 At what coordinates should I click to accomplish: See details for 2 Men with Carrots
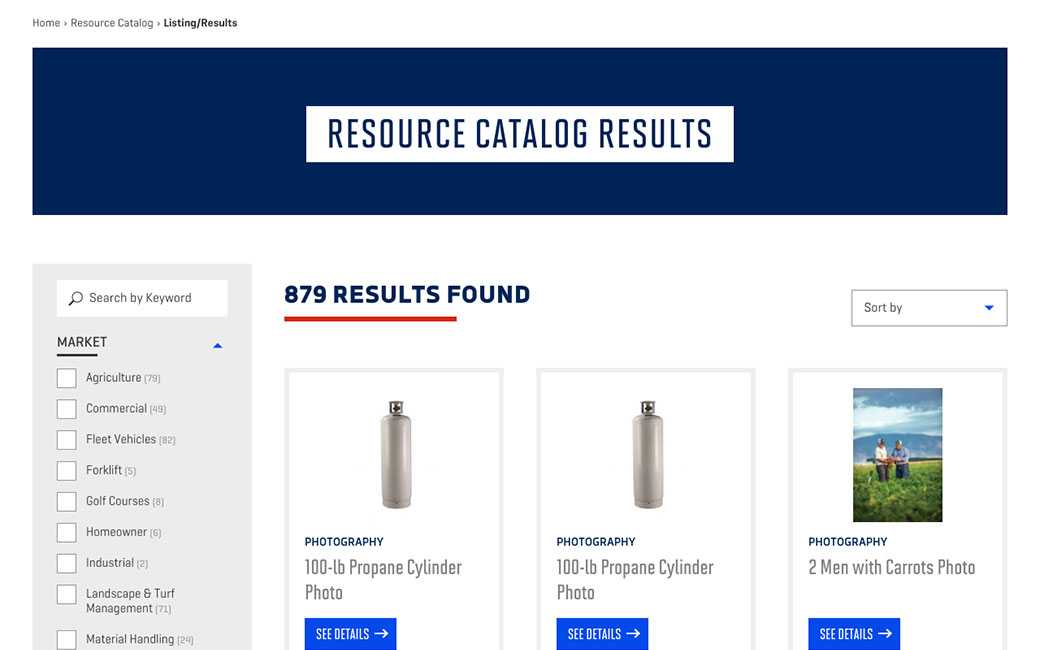[854, 634]
